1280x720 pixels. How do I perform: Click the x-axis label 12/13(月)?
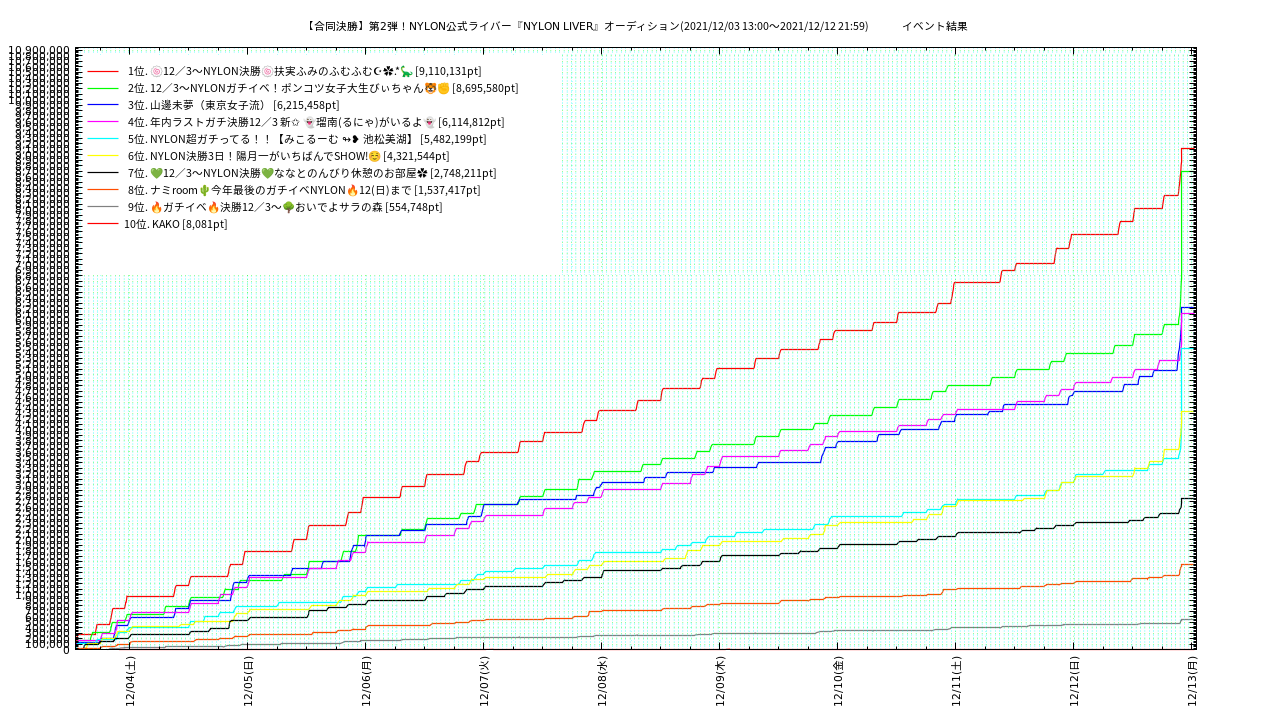coord(1192,682)
